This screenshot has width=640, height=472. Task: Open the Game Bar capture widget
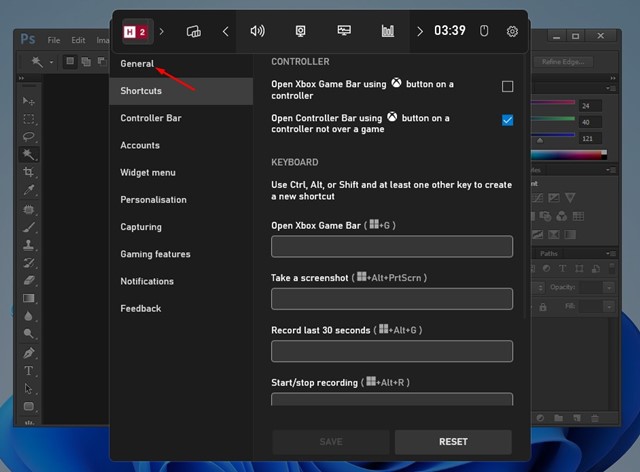tap(300, 31)
